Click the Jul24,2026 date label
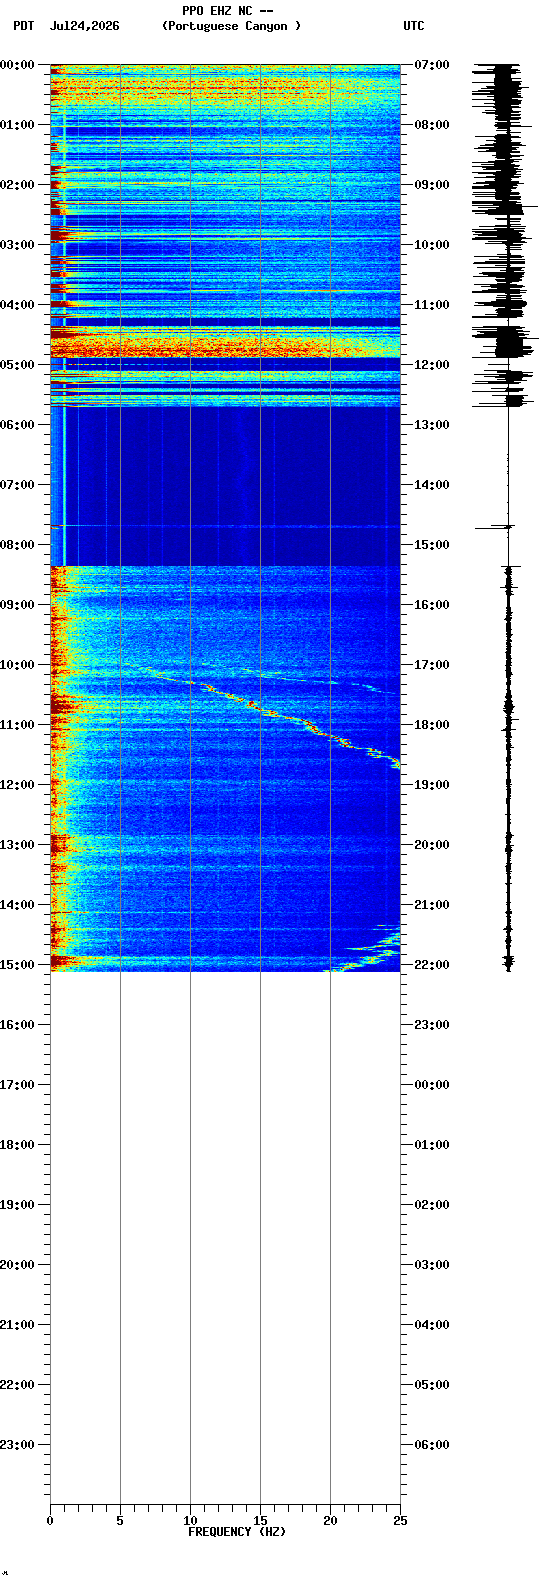The image size is (552, 1584). coord(84,26)
